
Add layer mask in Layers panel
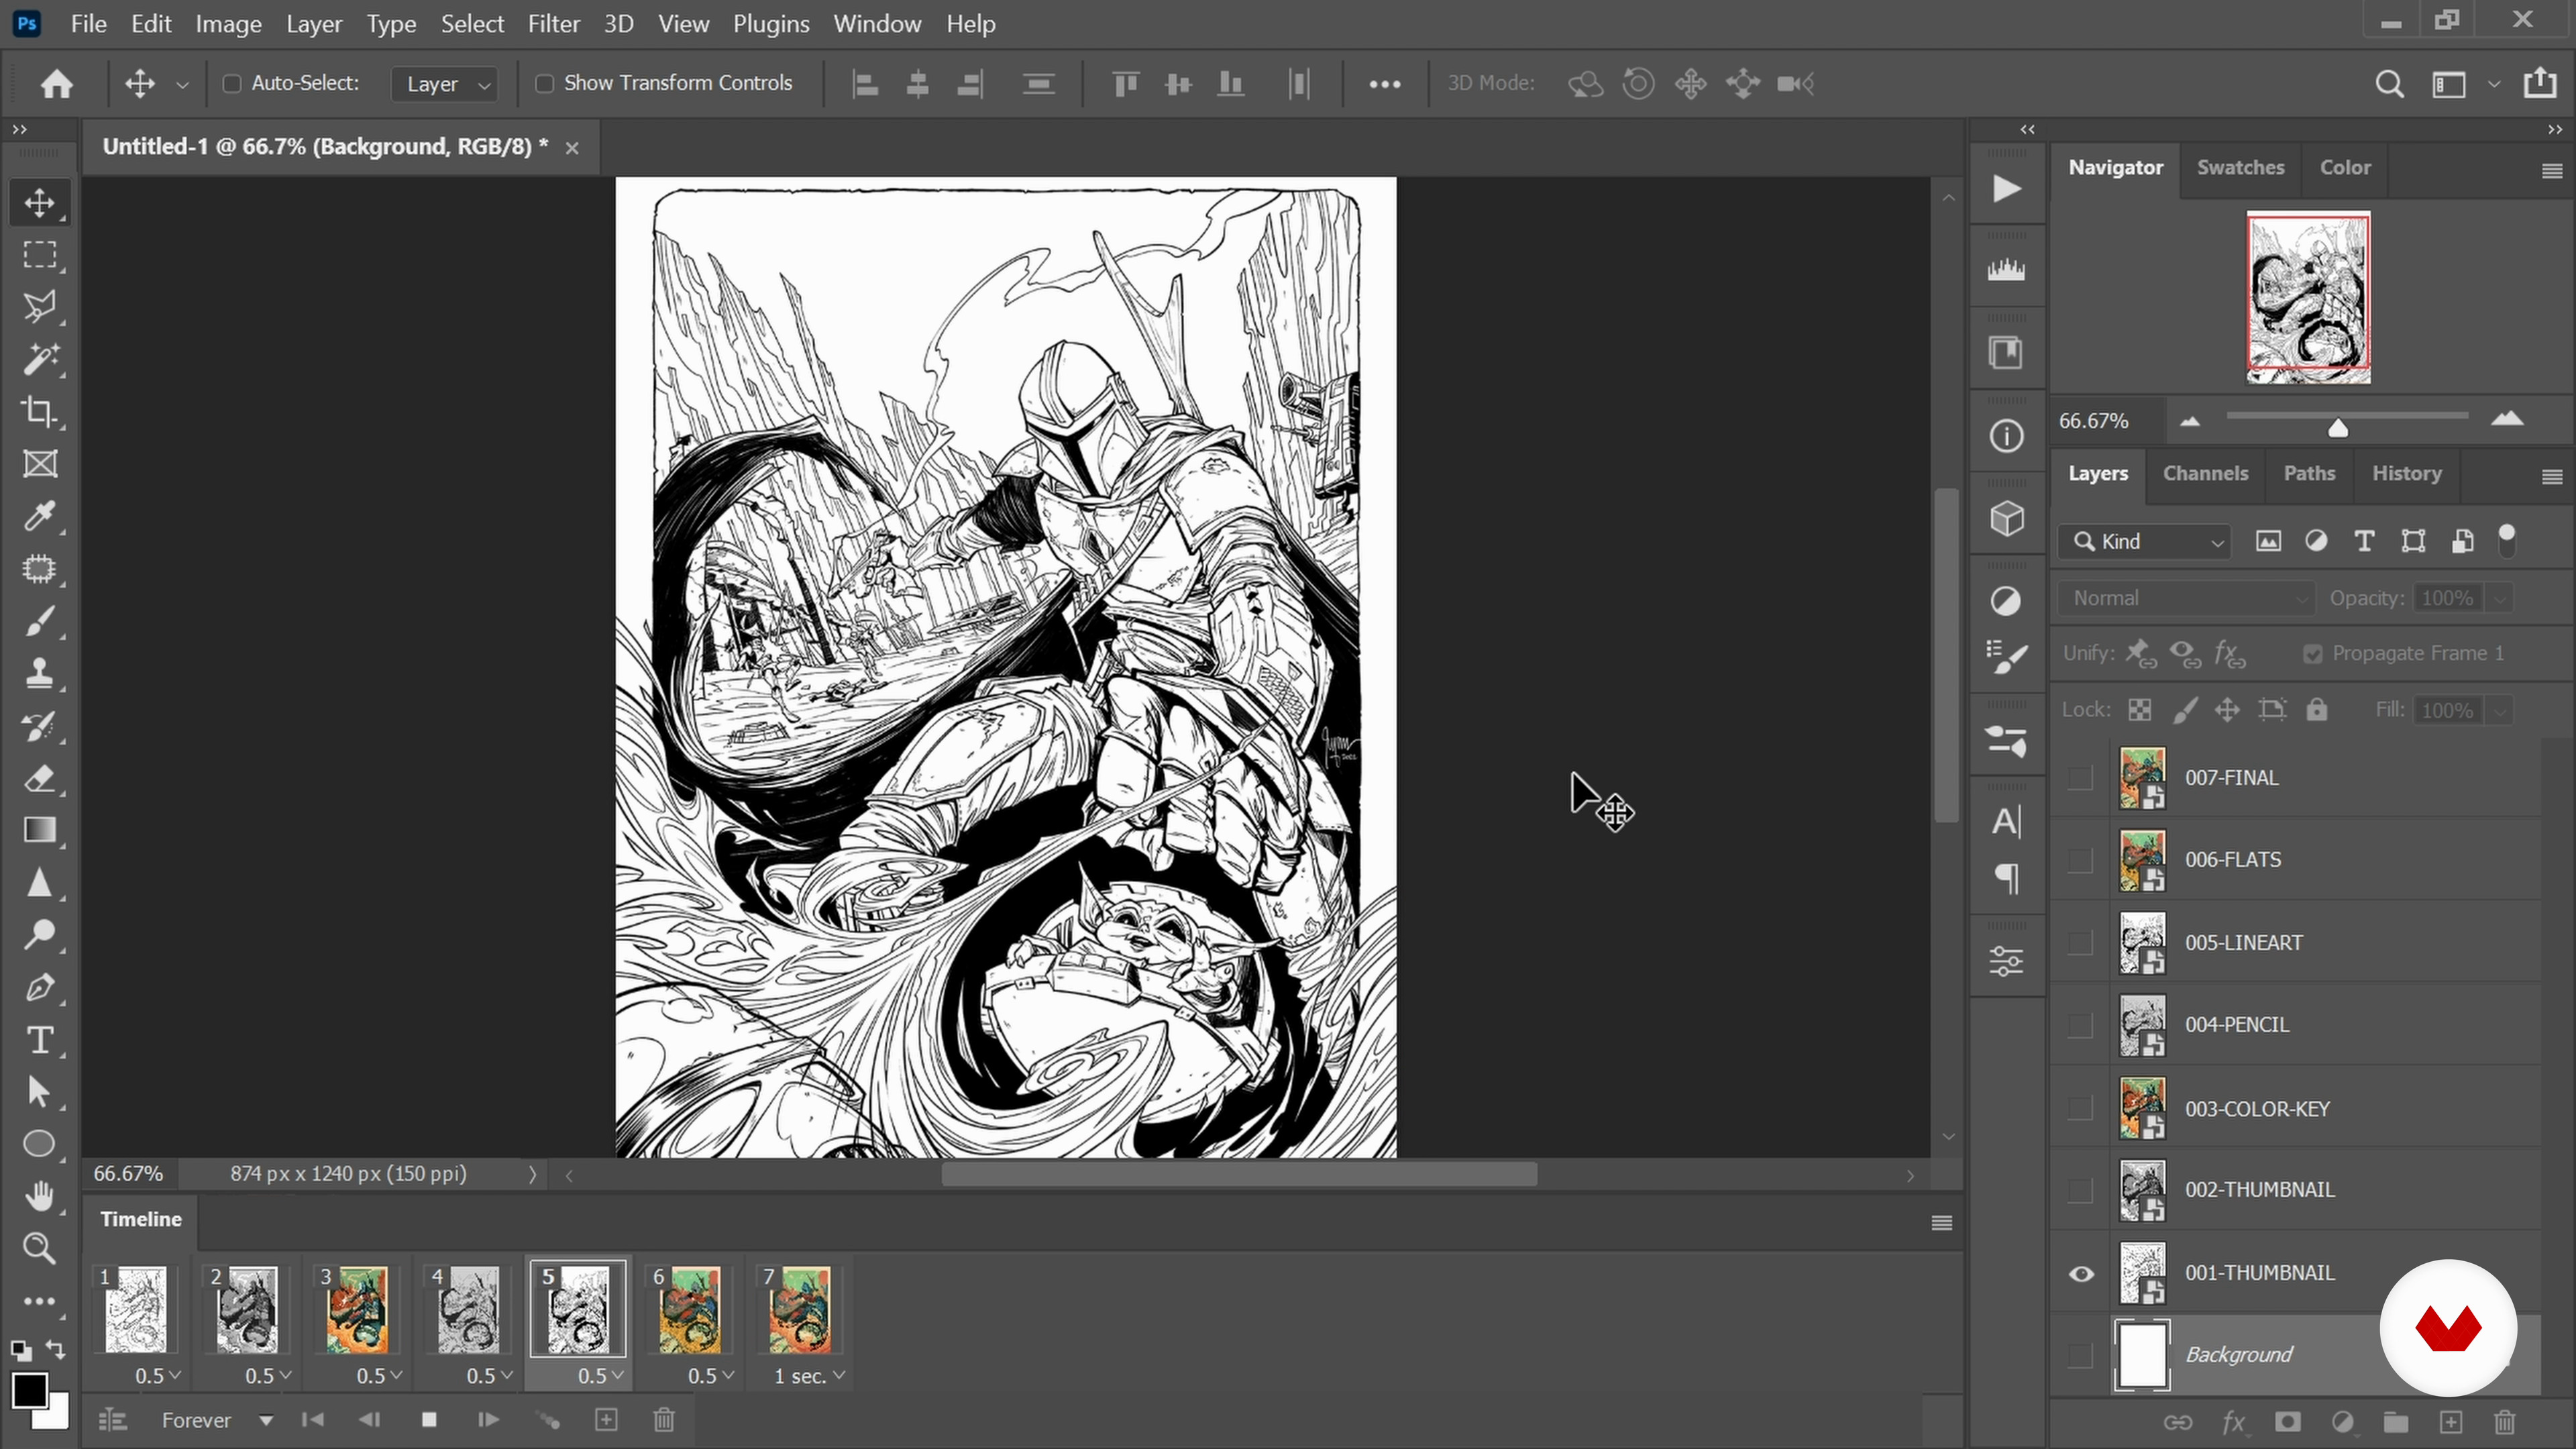pos(2287,1422)
